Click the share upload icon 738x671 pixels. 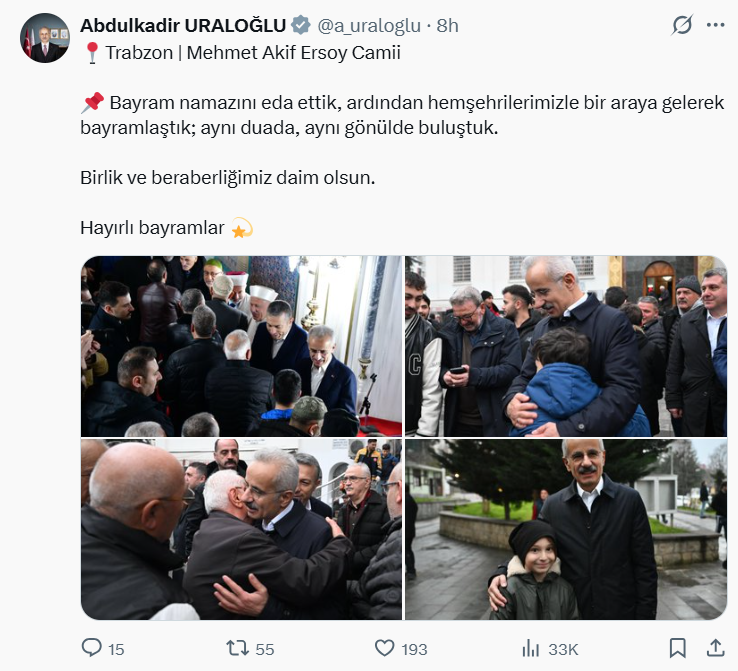715,648
